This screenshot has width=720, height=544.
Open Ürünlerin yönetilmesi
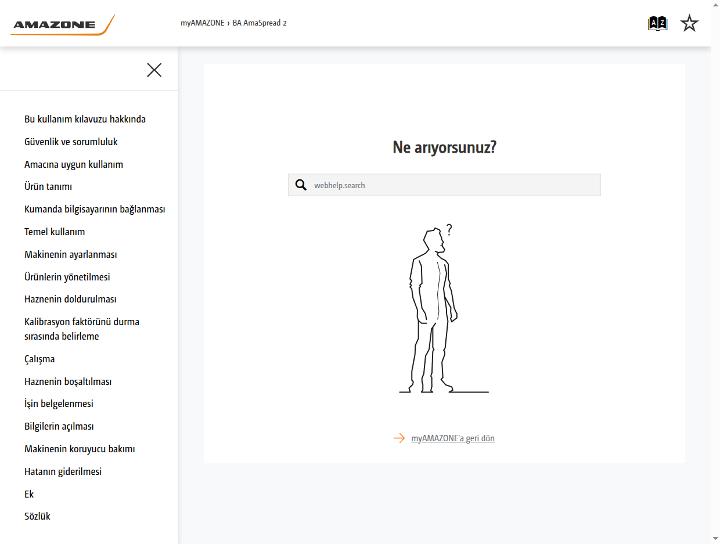[67, 277]
